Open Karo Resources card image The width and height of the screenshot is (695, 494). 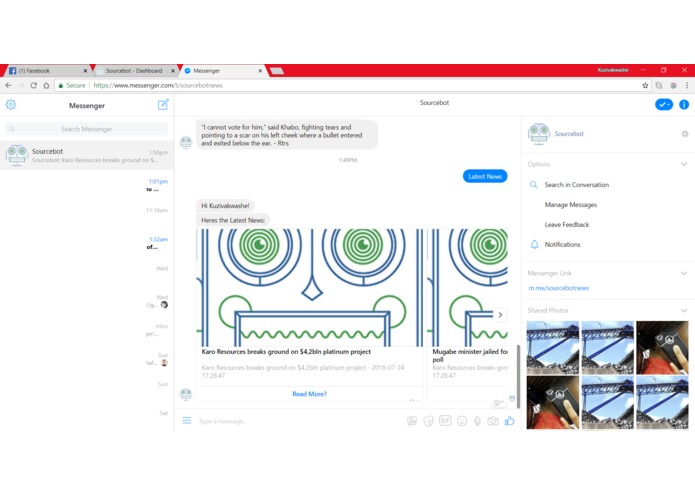[309, 288]
